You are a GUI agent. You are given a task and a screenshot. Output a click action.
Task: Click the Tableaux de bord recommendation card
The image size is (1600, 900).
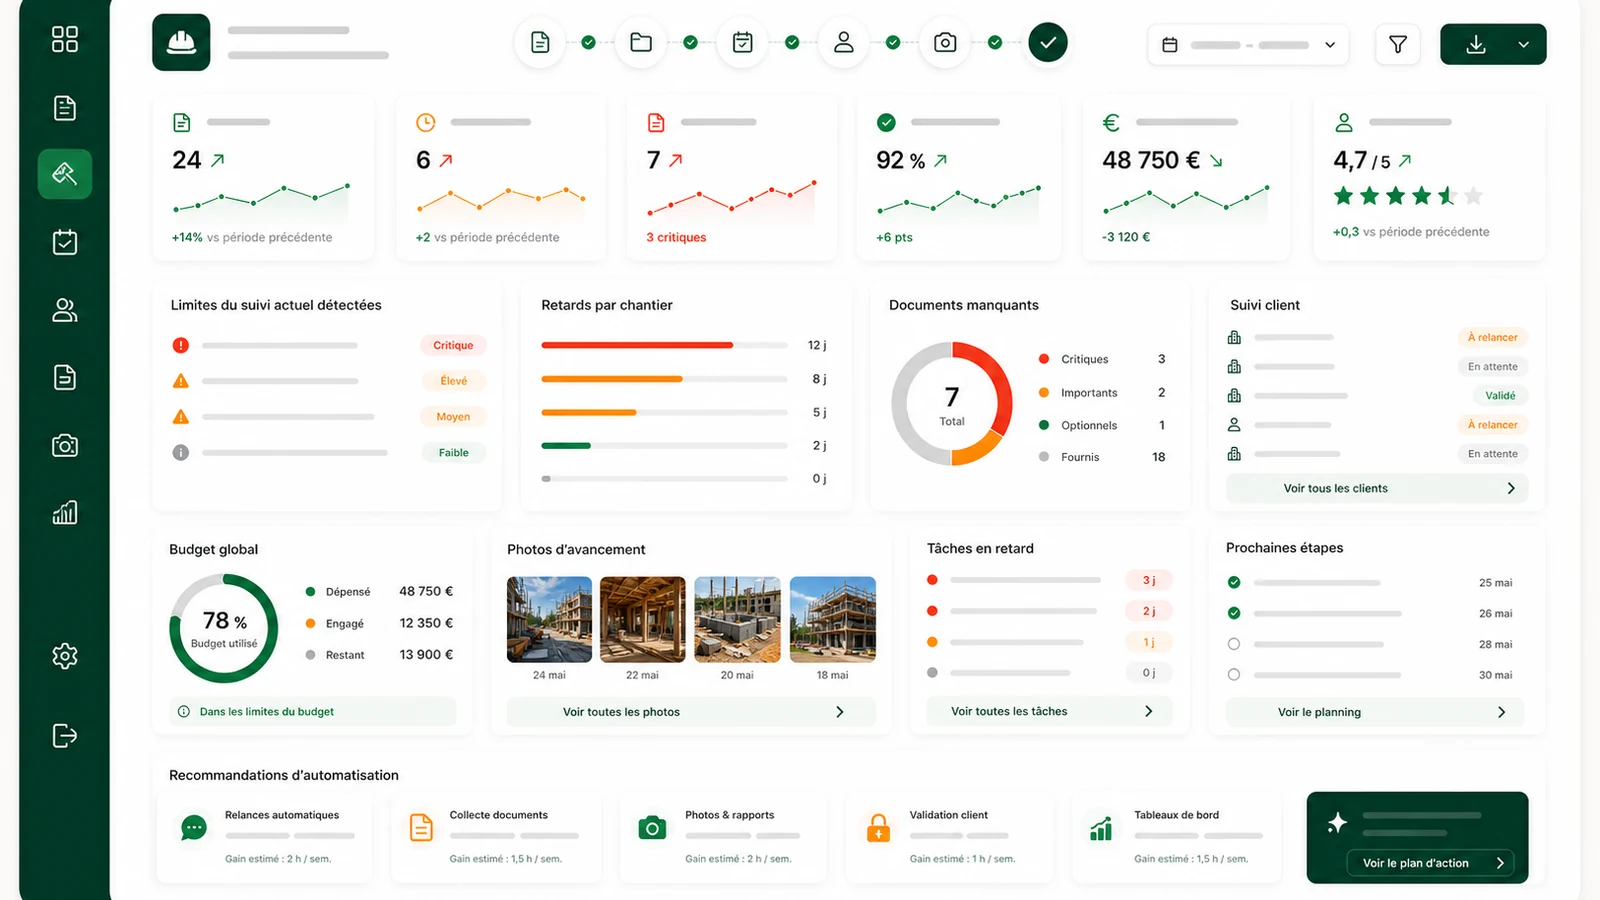[x=1177, y=837]
